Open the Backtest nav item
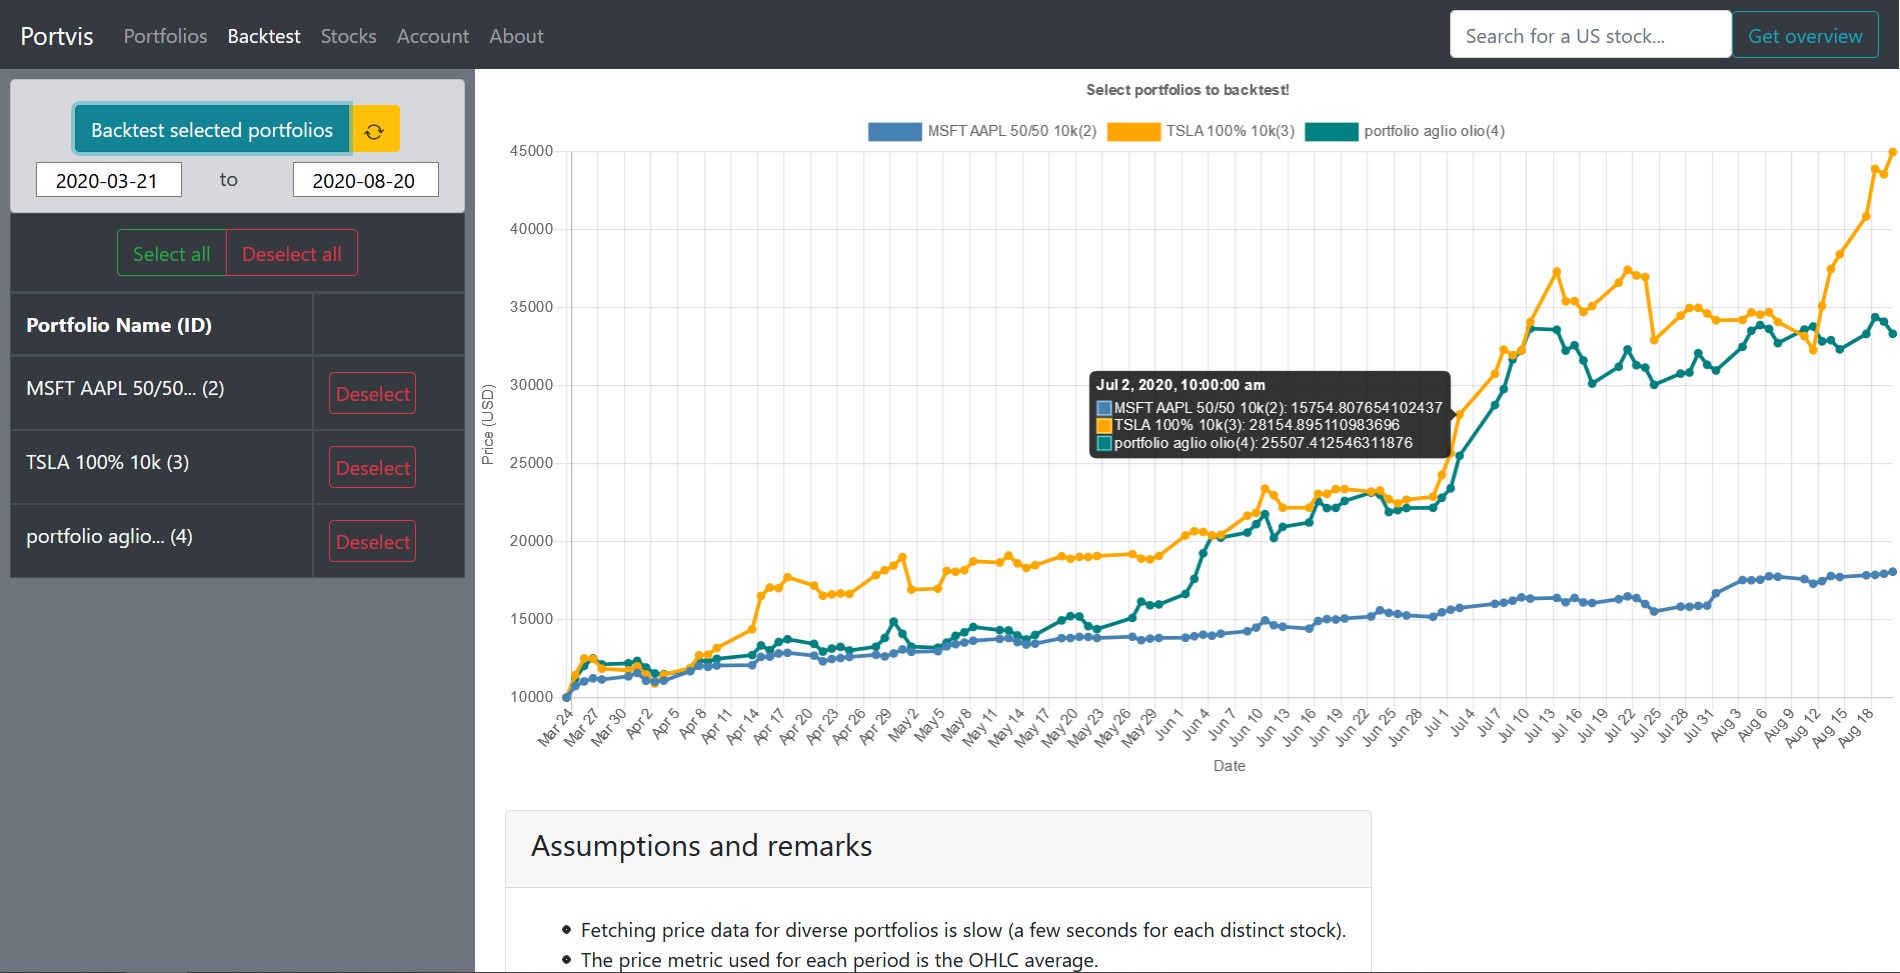 (x=264, y=36)
